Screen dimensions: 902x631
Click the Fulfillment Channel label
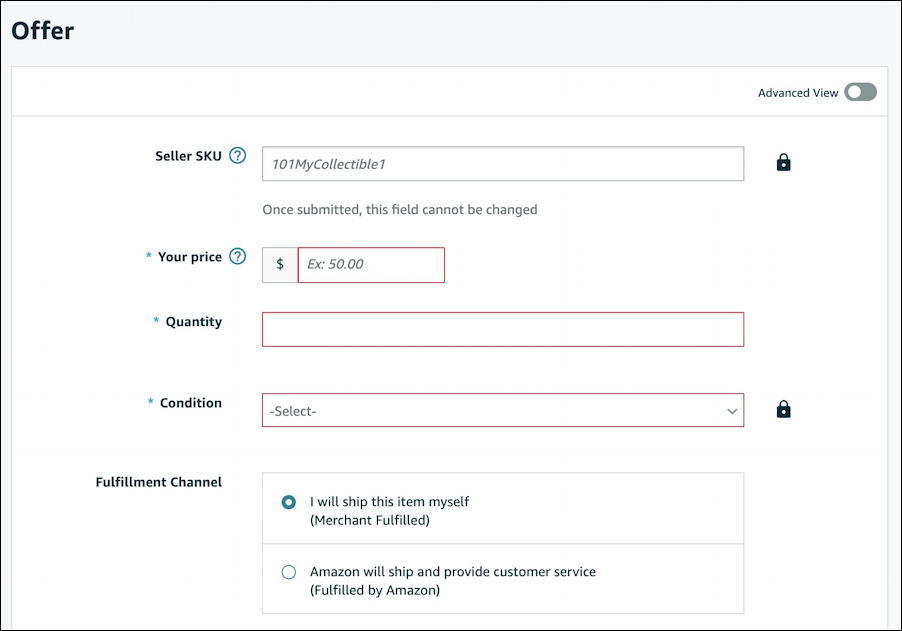click(158, 482)
